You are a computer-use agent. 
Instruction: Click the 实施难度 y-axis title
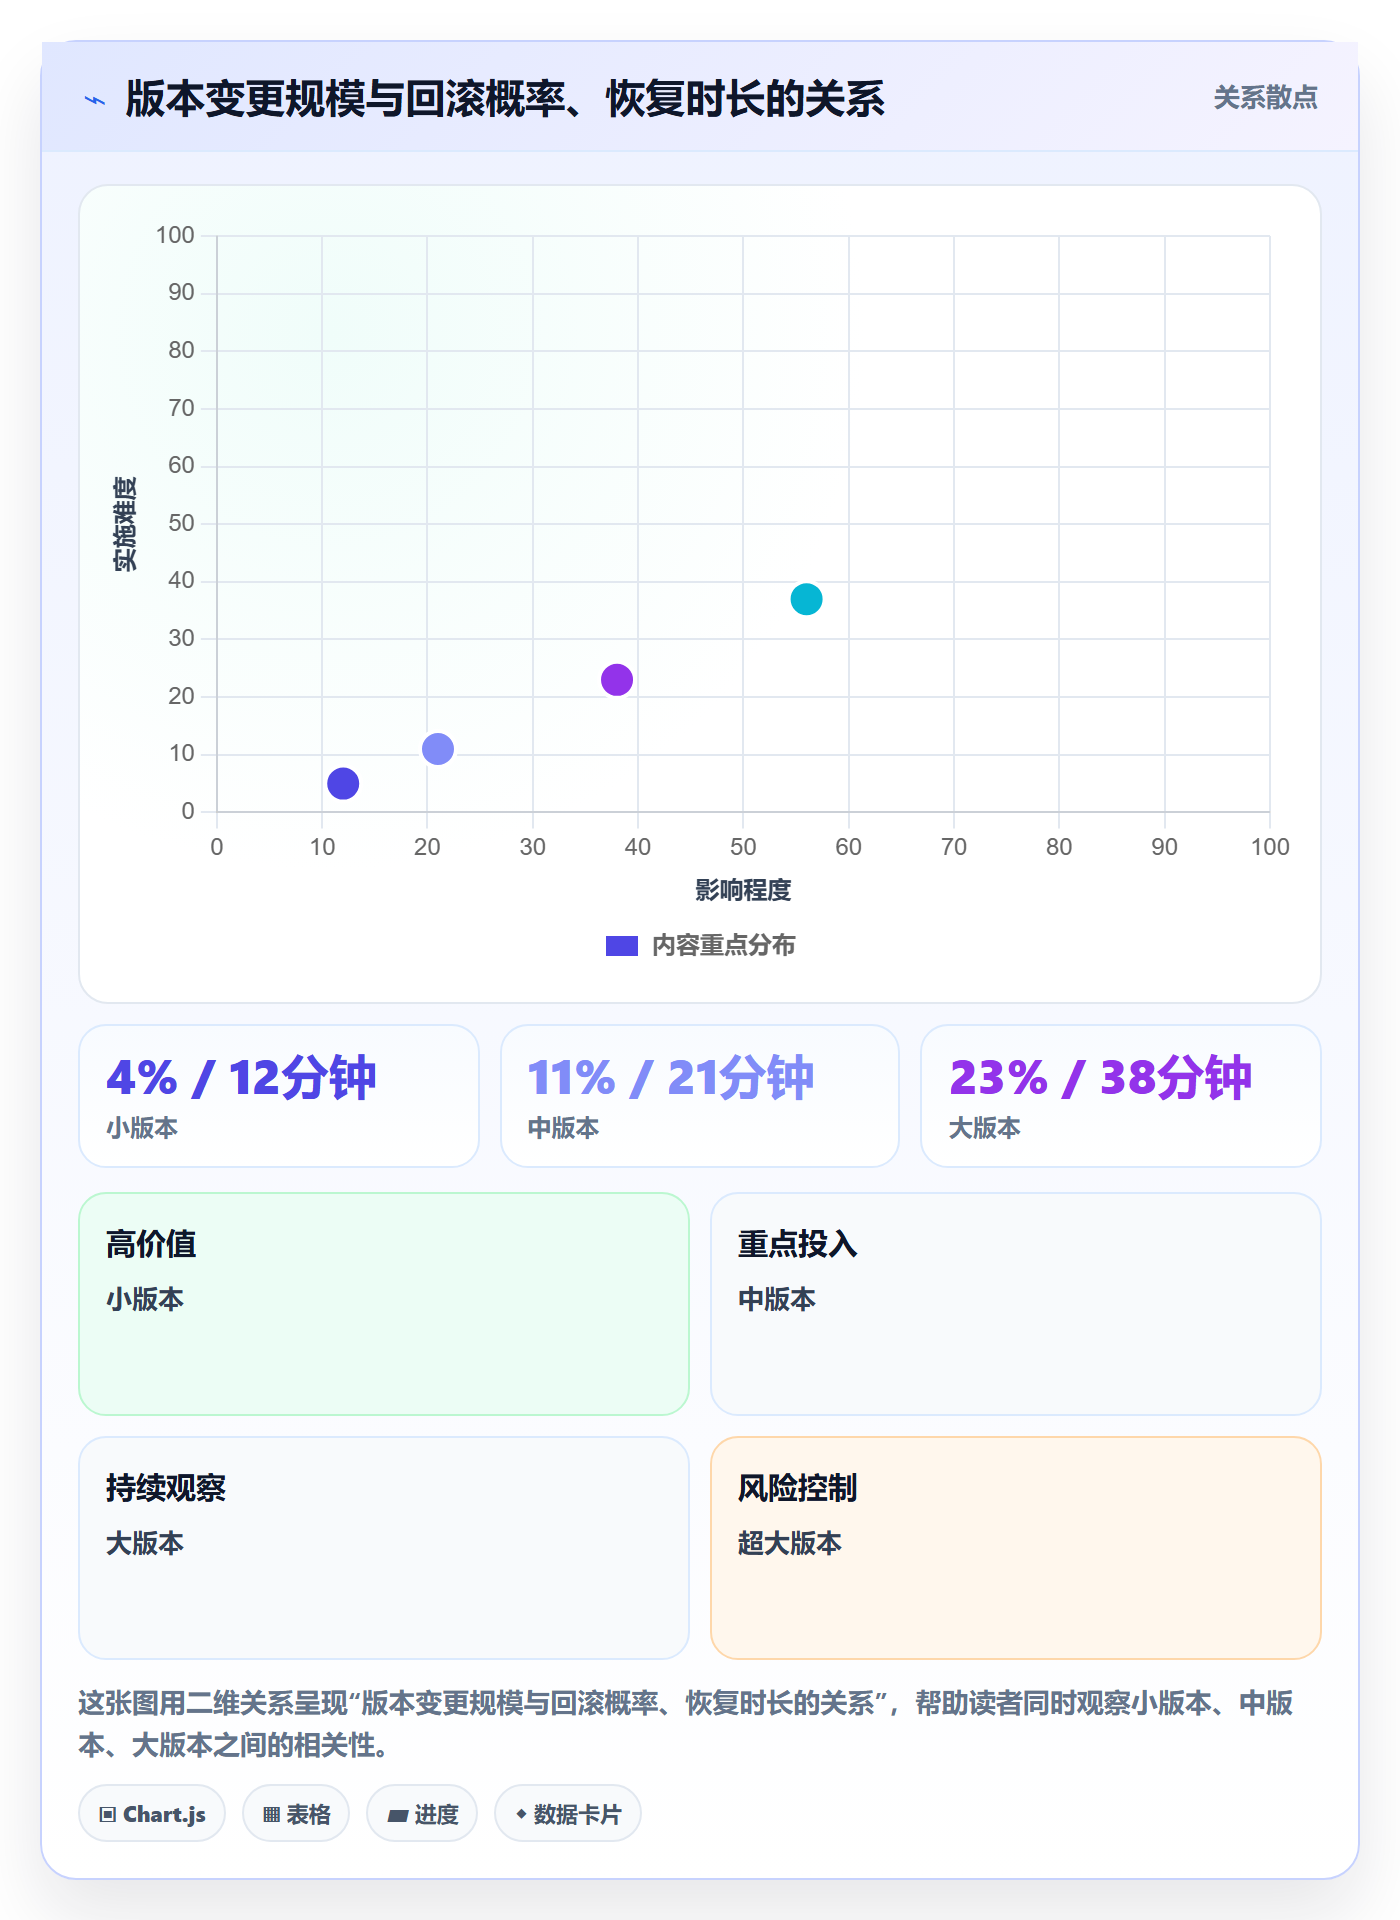[125, 524]
